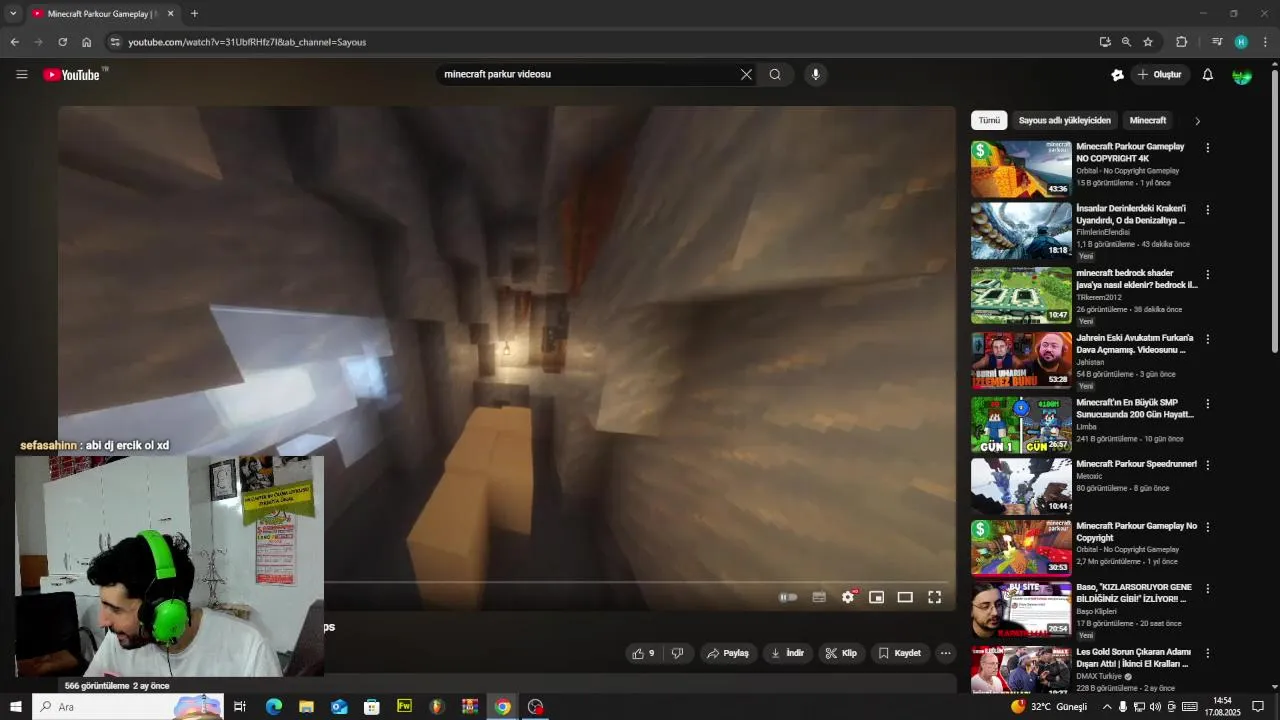Open the zoom magnifier in address bar
Viewport: 1280px width, 720px height.
click(x=1126, y=42)
